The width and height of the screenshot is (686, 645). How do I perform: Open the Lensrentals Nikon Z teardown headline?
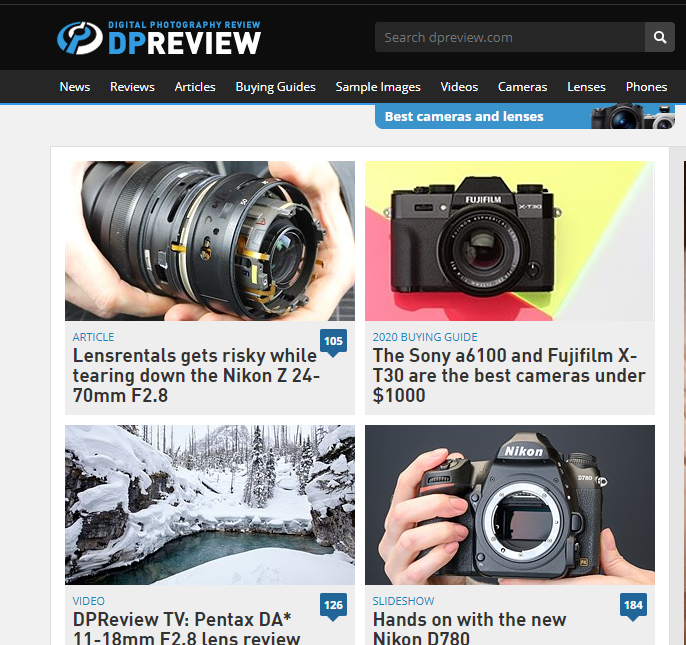coord(196,375)
